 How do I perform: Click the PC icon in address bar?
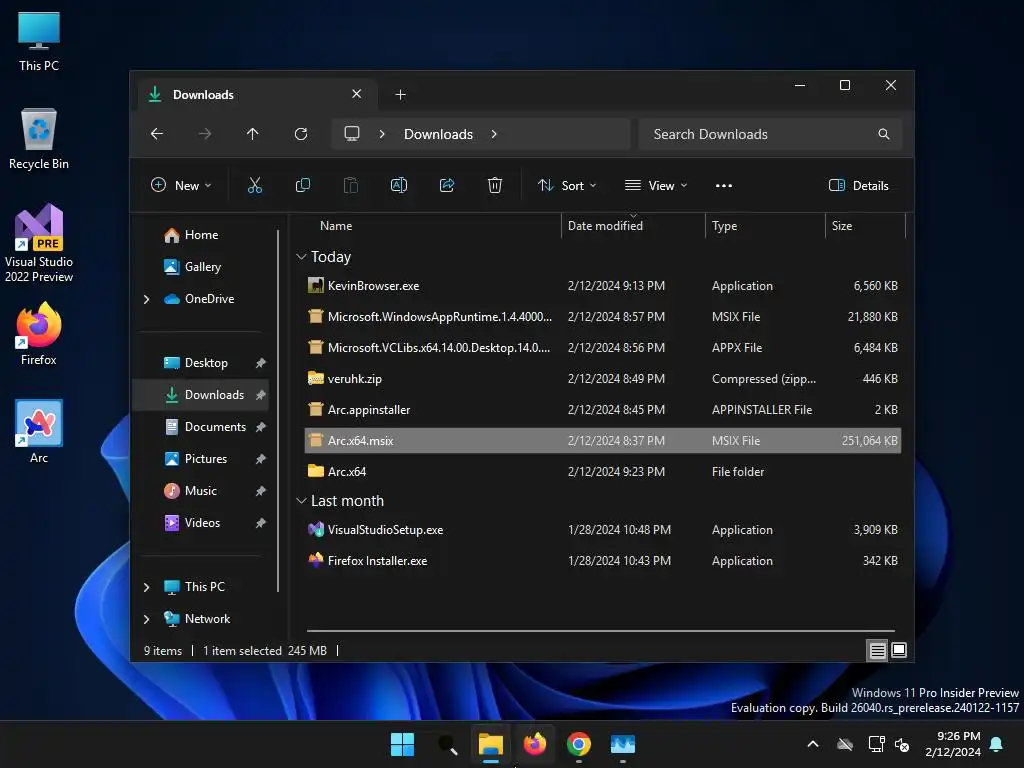[x=352, y=134]
